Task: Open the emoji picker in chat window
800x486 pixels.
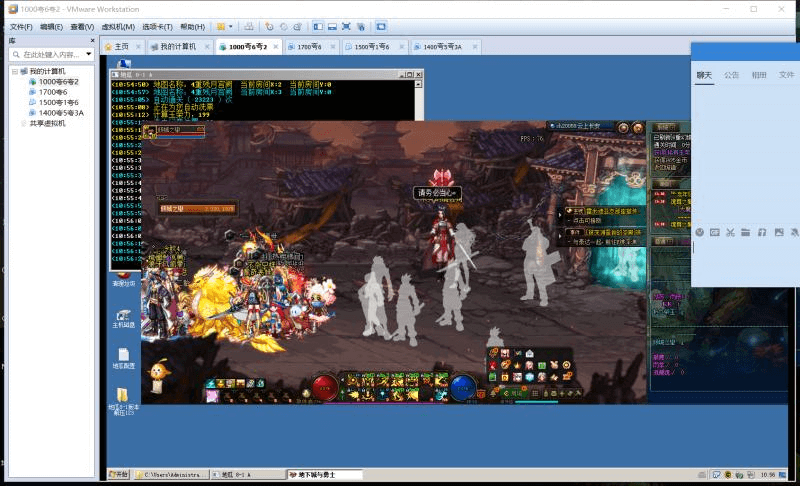Action: pyautogui.click(x=699, y=232)
